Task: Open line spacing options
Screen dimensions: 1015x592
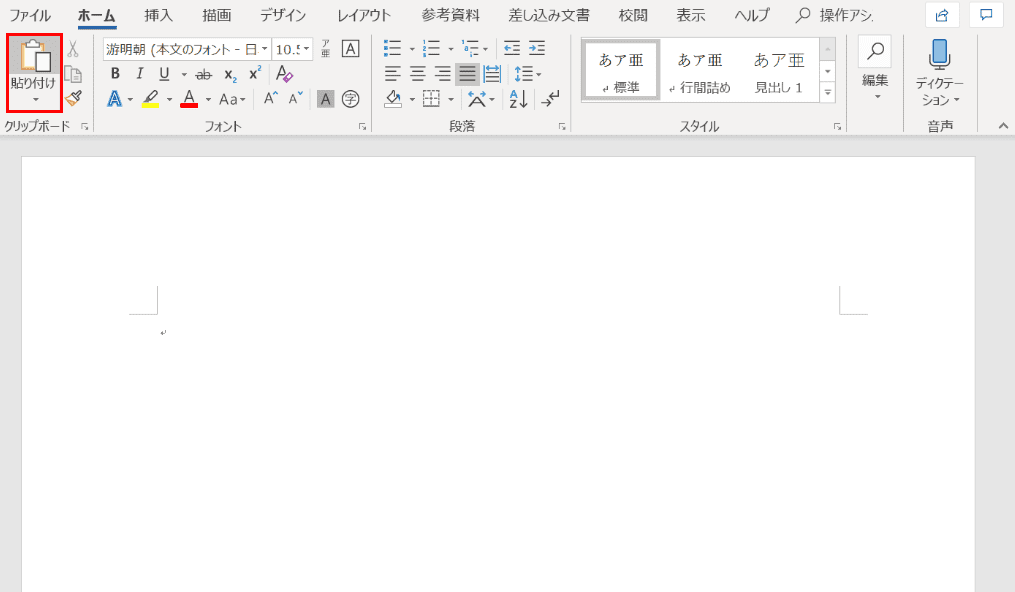Action: click(527, 74)
